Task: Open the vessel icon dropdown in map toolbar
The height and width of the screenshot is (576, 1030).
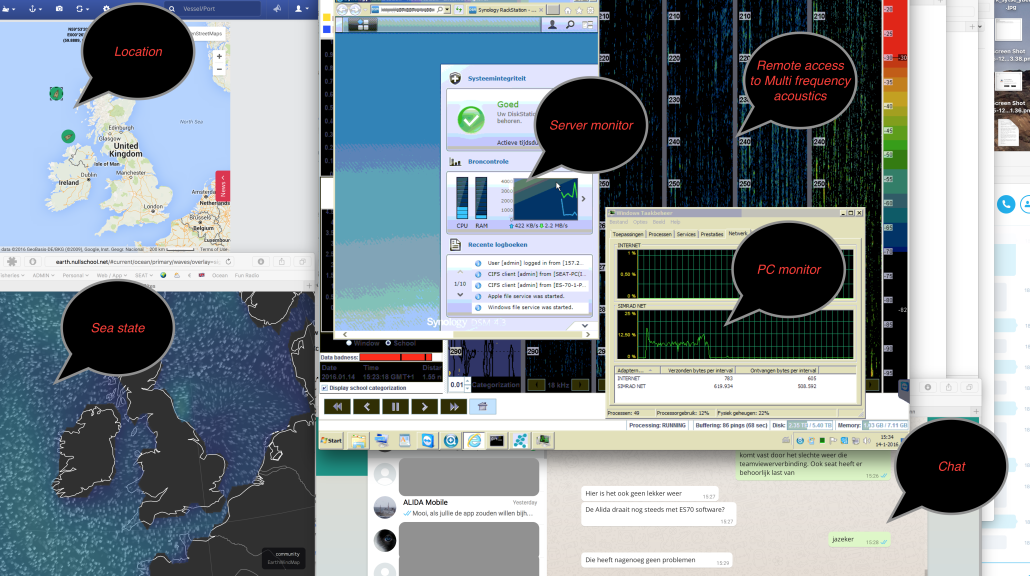Action: [x=9, y=9]
